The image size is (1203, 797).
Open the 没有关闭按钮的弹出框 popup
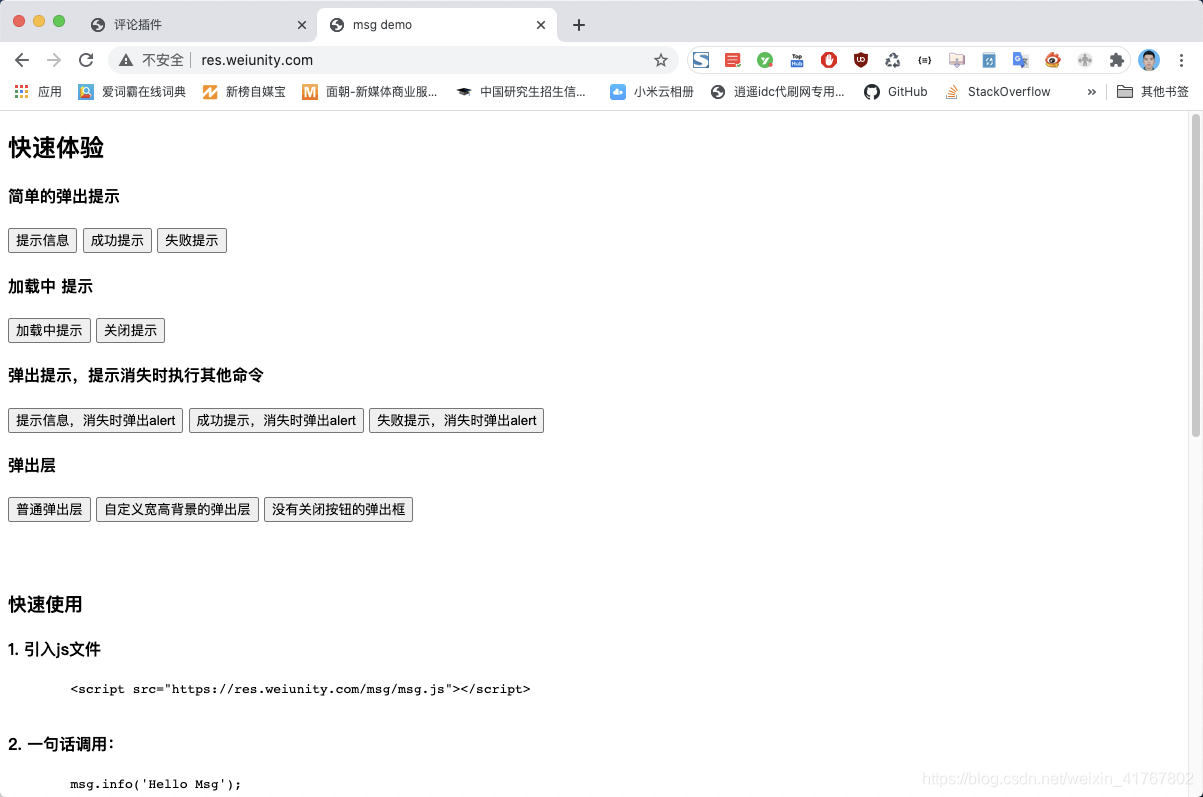338,509
